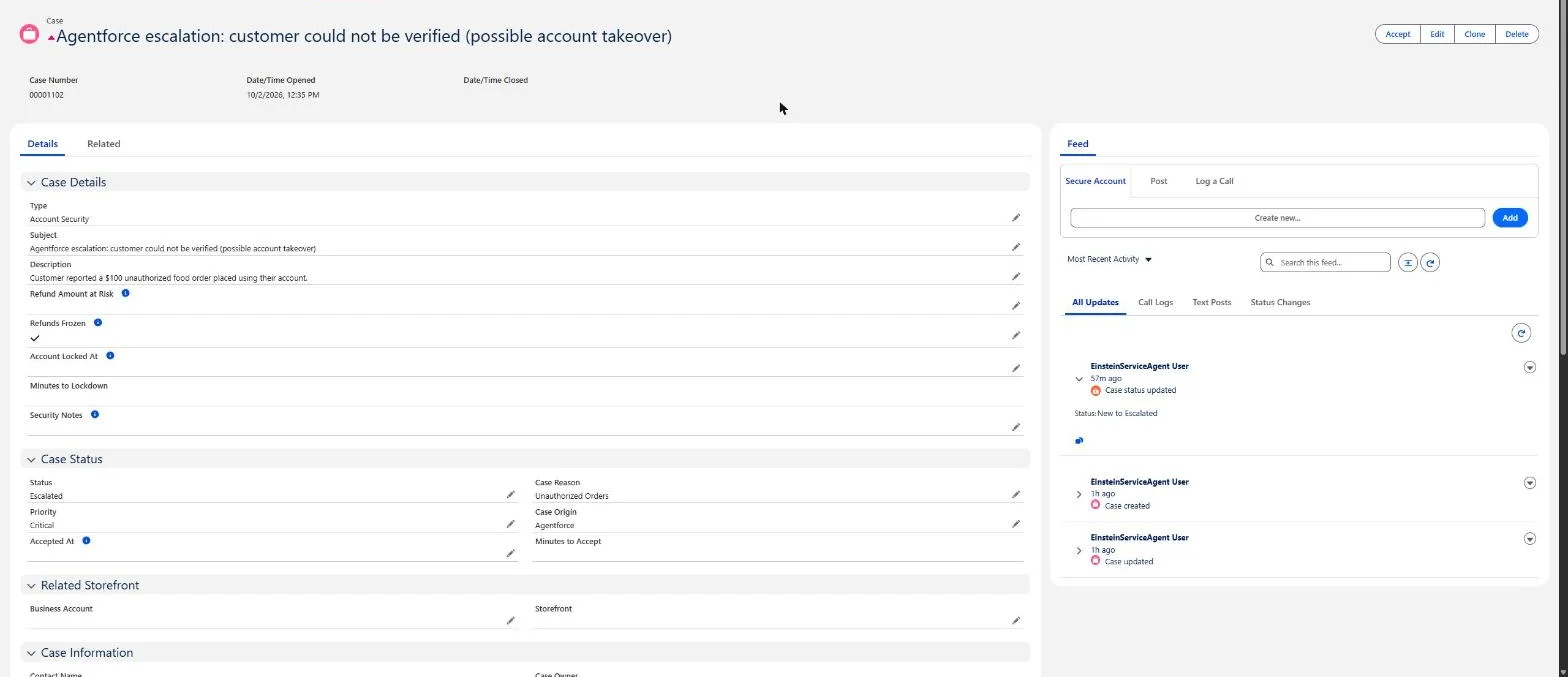This screenshot has height=677, width=1568.
Task: Click the blue like icon under status update
Action: (1079, 440)
